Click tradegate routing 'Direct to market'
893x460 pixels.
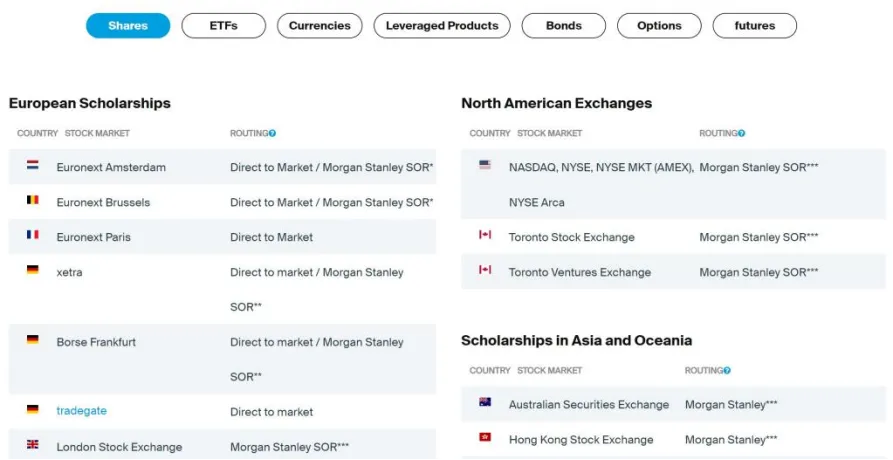(272, 412)
